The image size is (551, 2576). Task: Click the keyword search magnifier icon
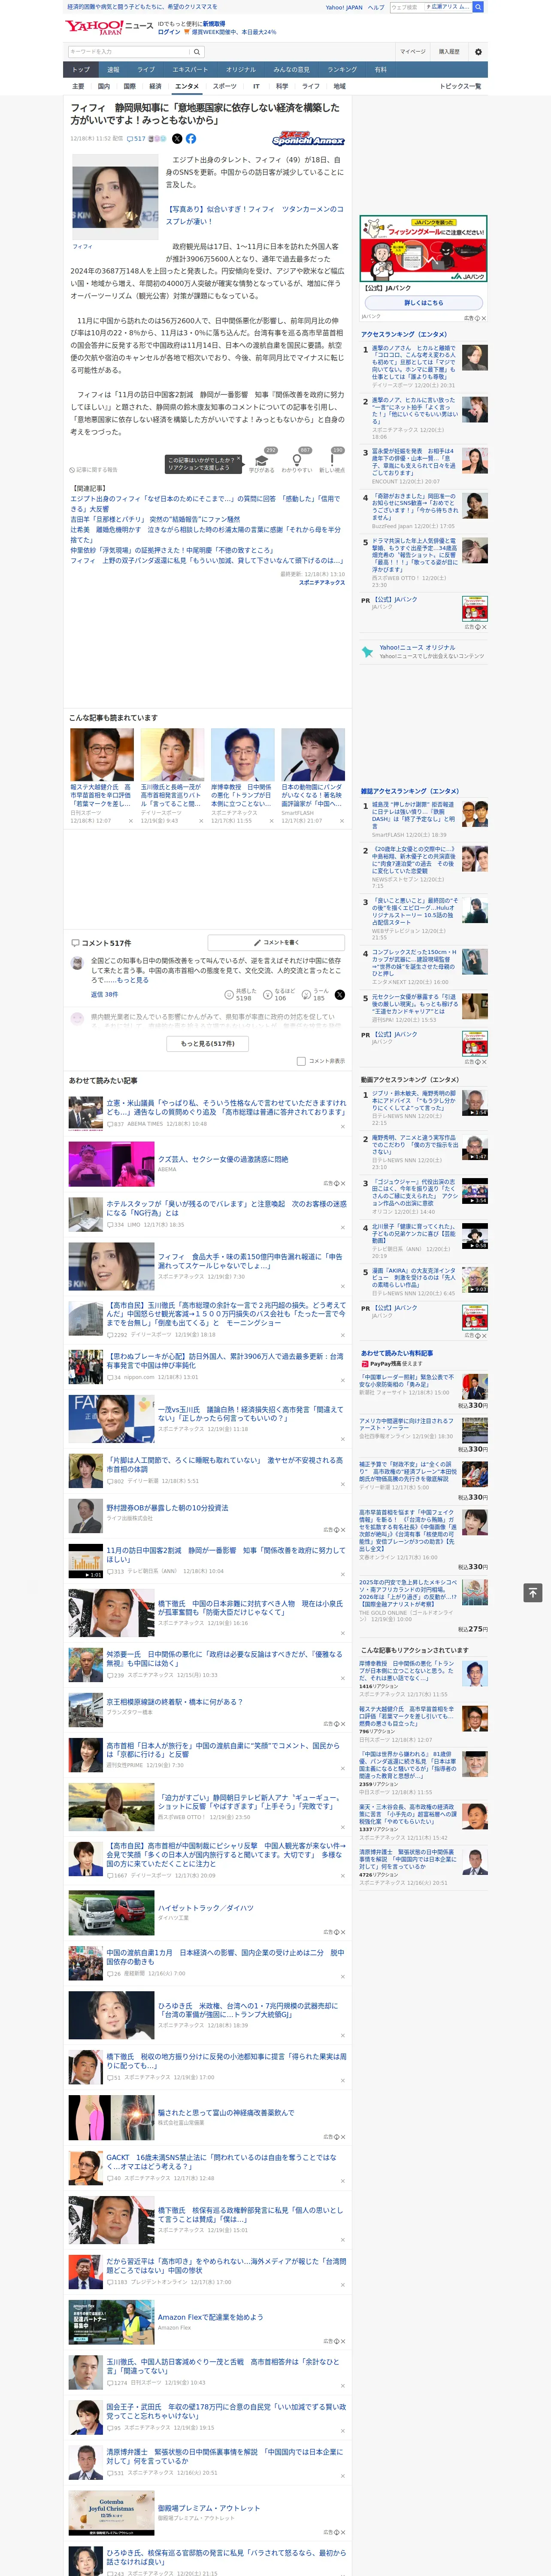196,51
